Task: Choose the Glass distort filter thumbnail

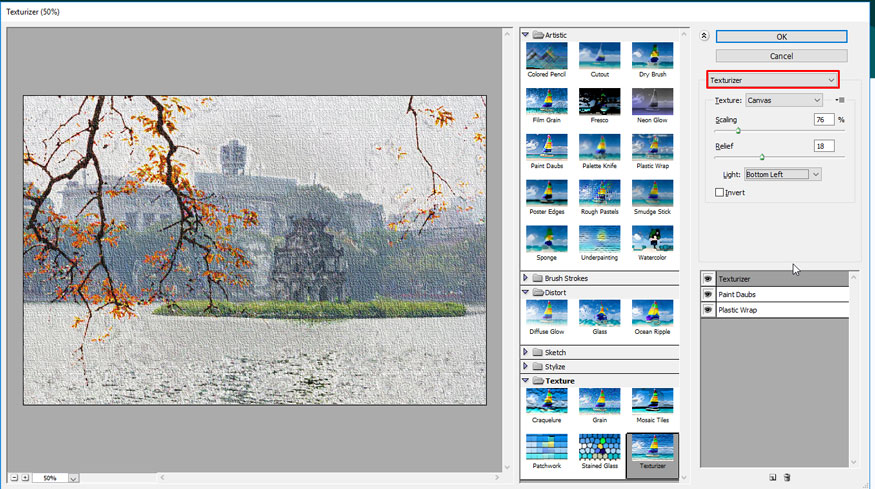Action: point(599,313)
